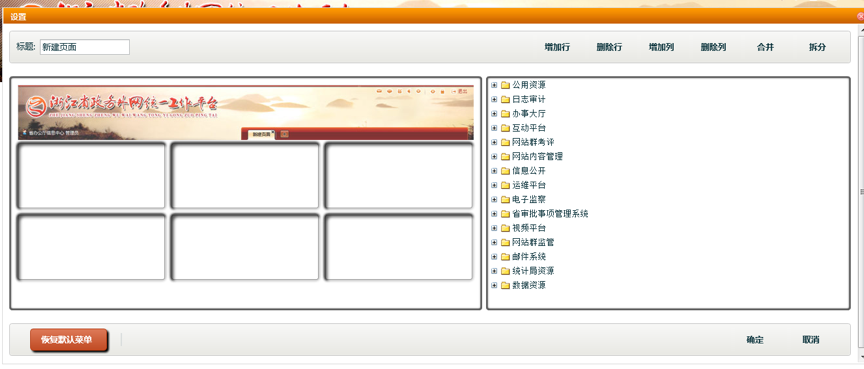Viewport: 864px width, 369px height.
Task: Click 增加行 to add a row
Action: (x=557, y=47)
